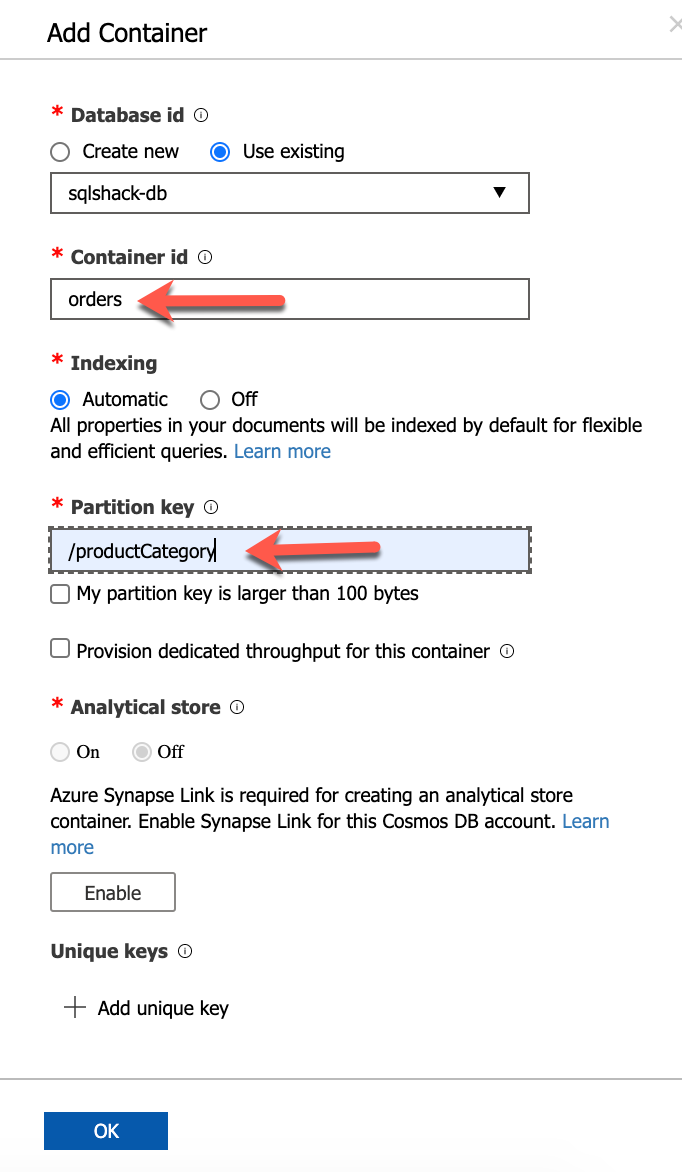Click the Unique keys info icon

(185, 951)
